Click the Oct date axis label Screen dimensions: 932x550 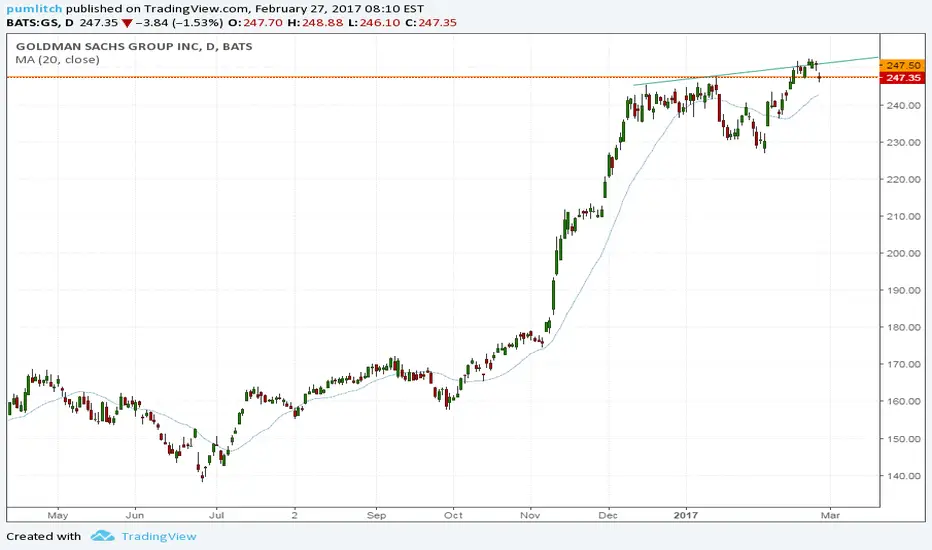[453, 516]
